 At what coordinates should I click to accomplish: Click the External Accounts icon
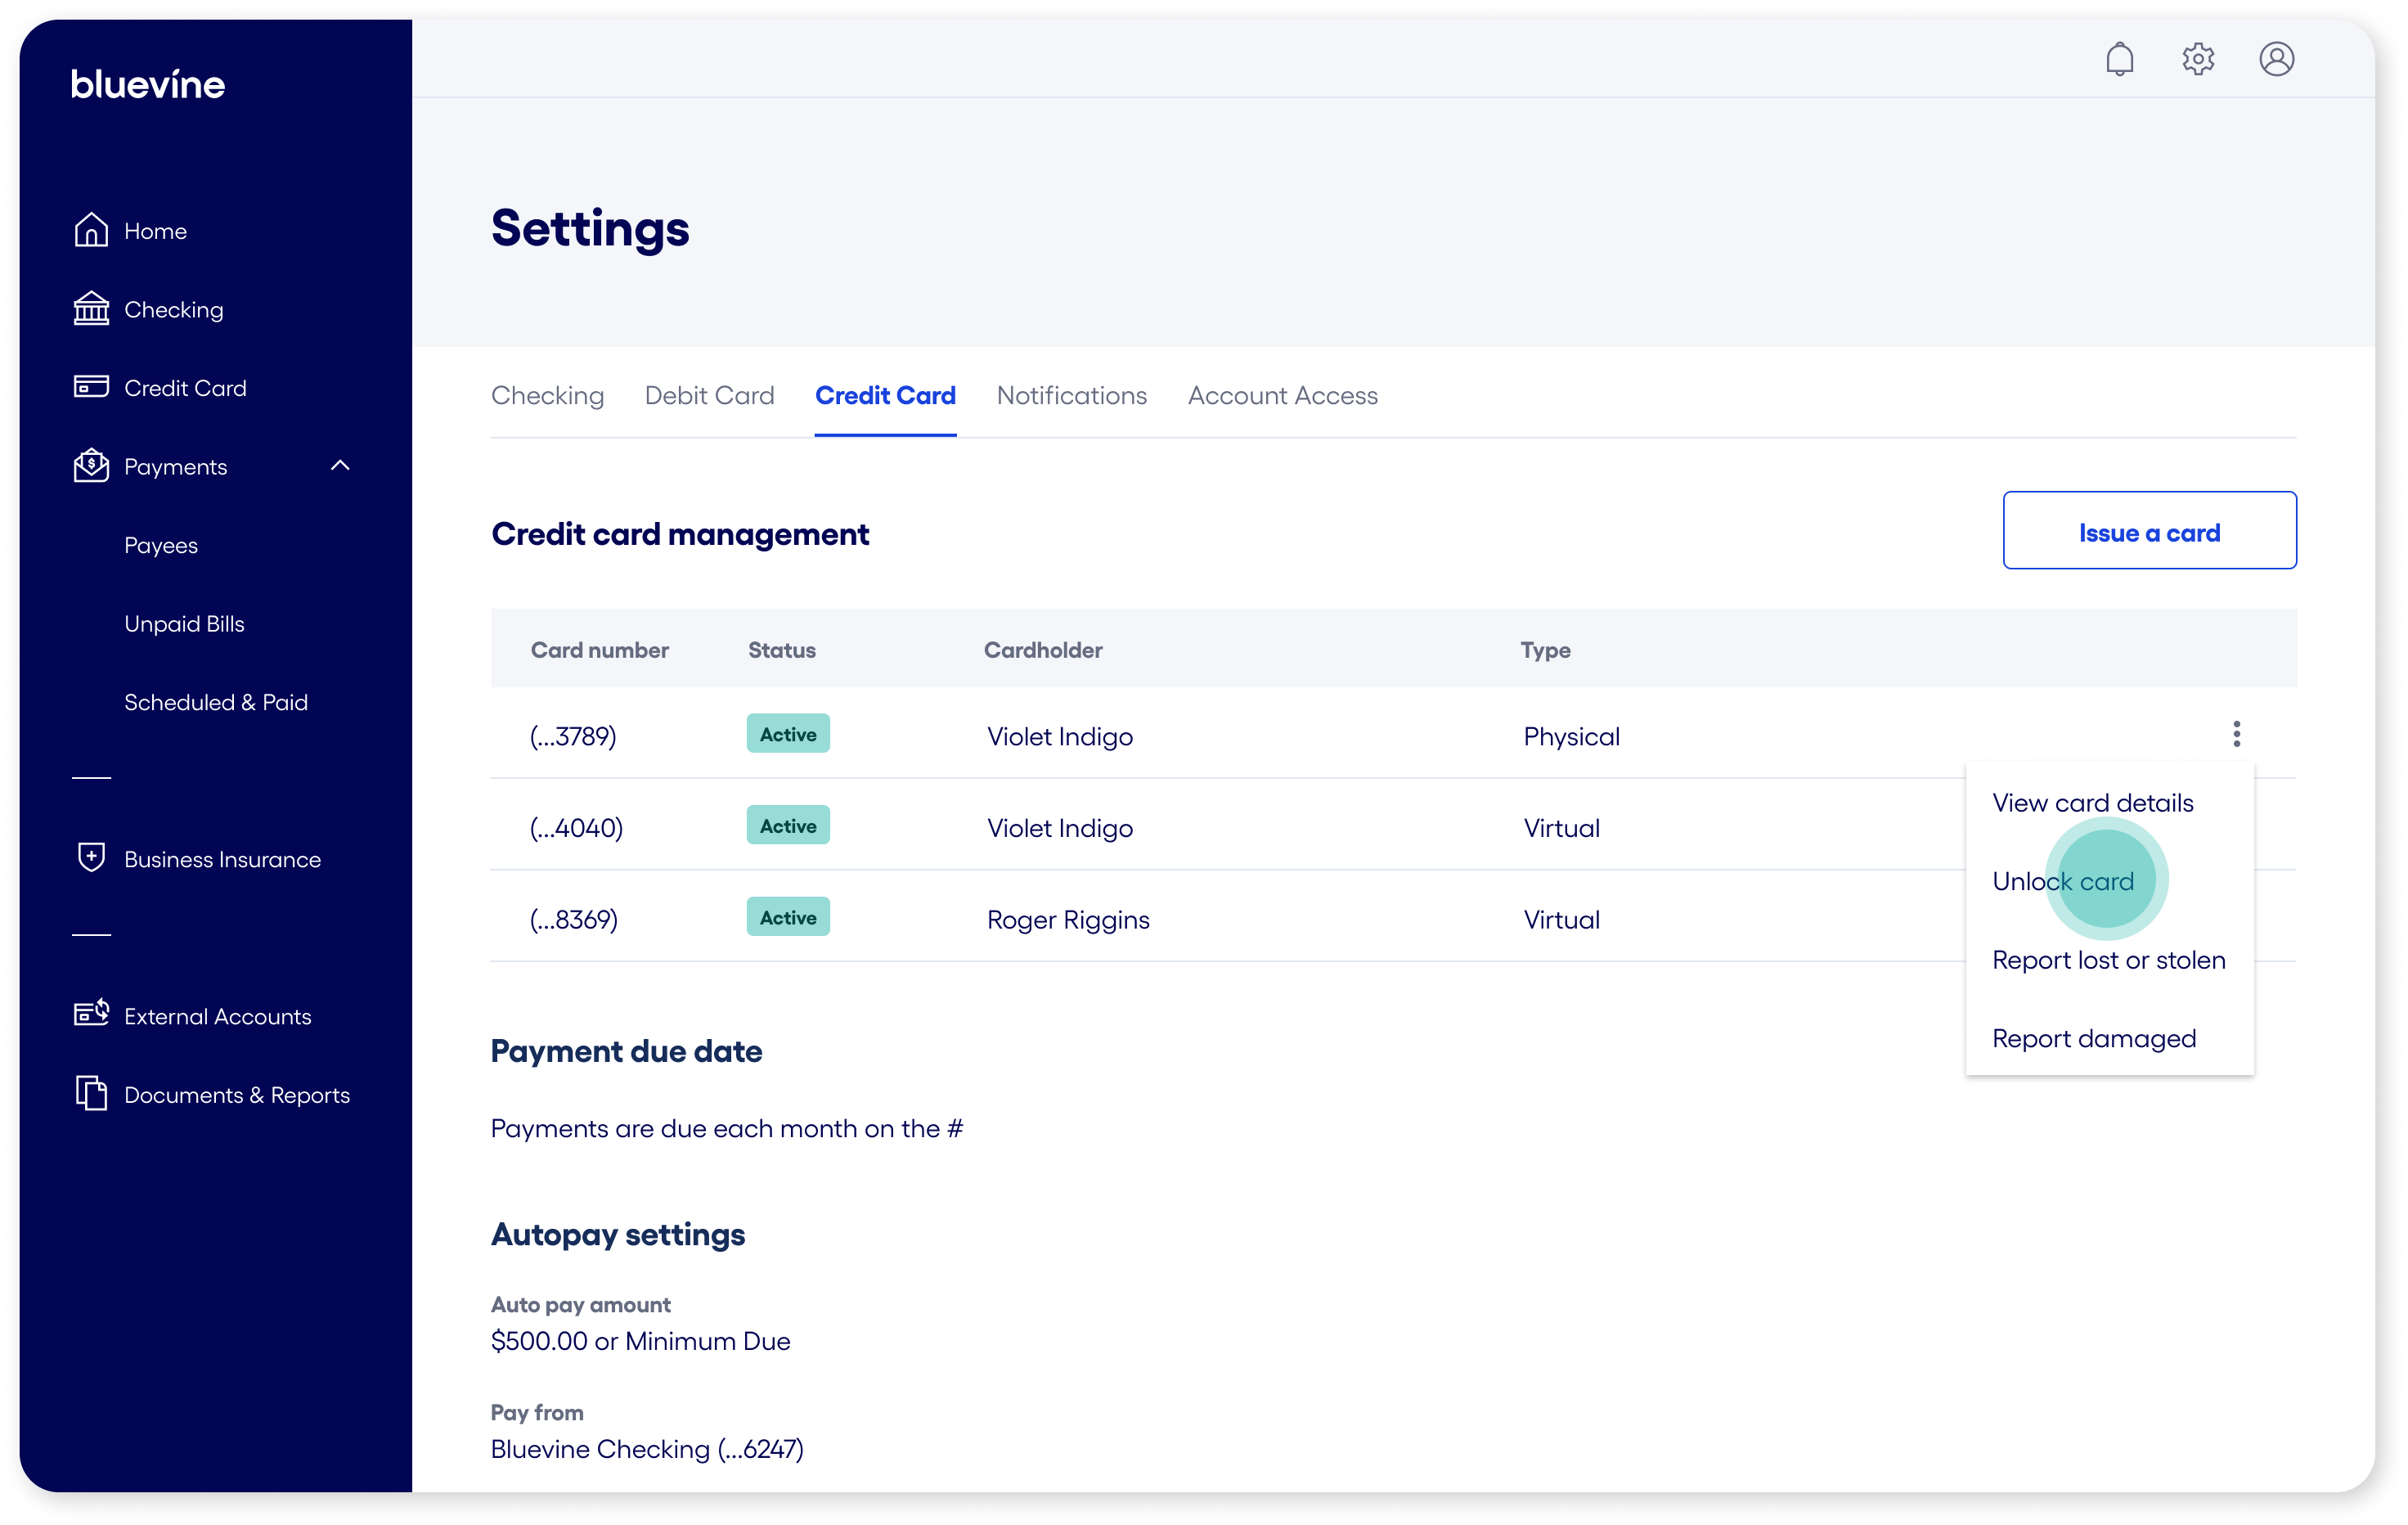(91, 1014)
